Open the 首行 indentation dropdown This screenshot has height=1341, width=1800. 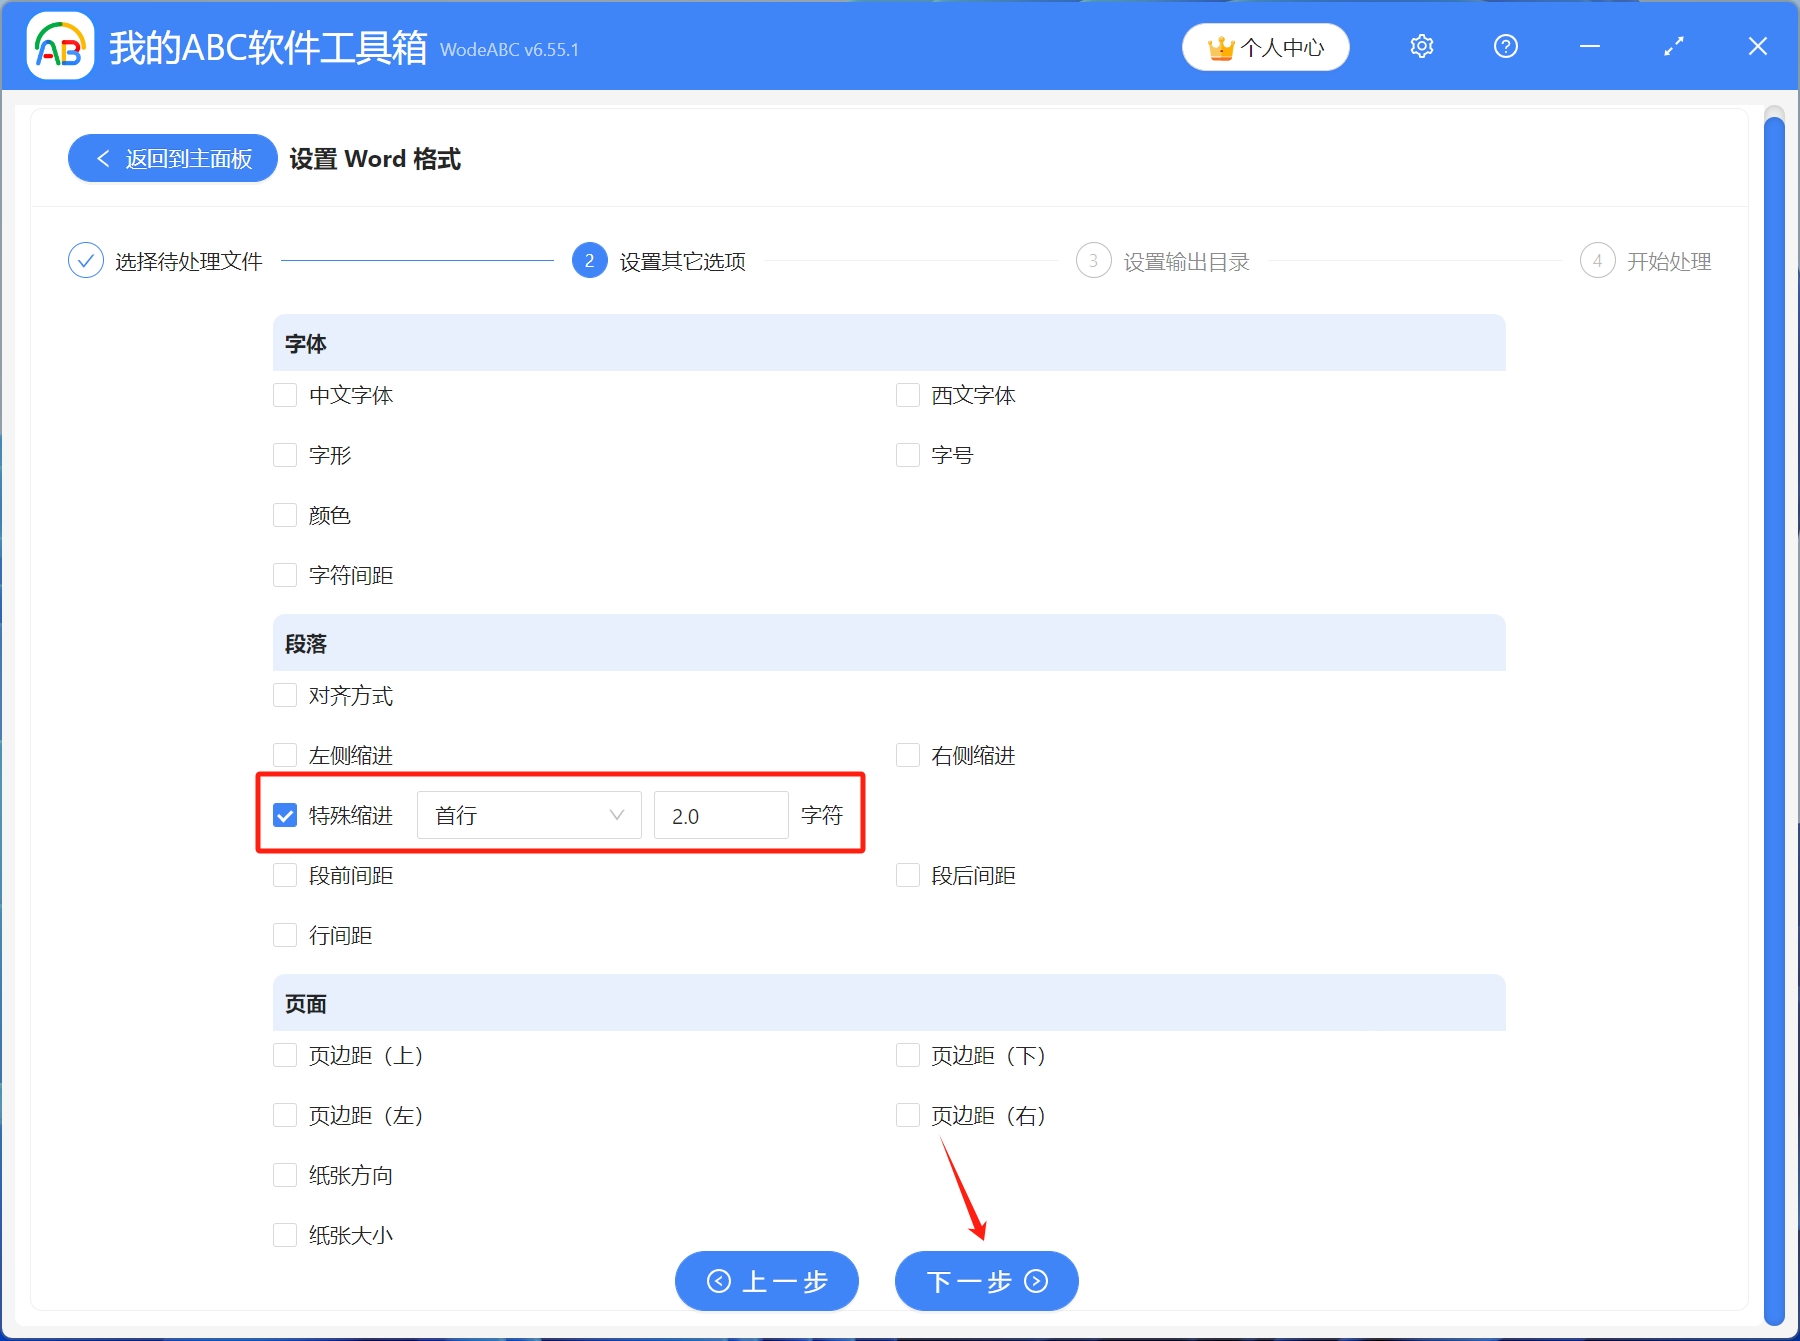(x=528, y=815)
